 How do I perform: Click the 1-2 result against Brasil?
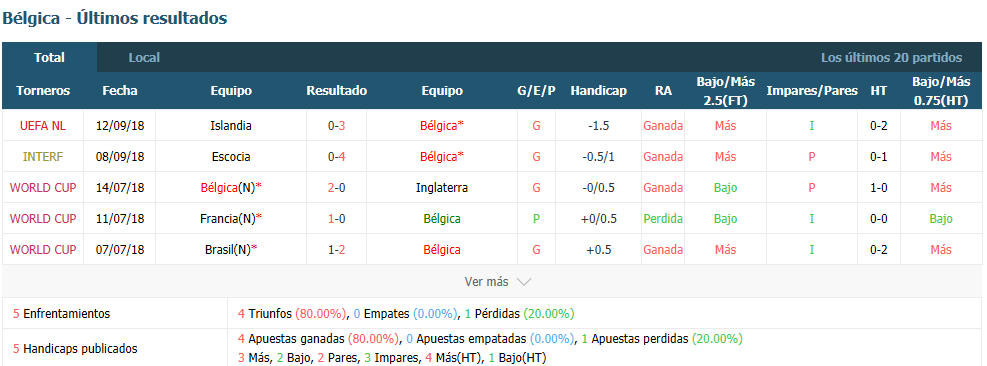click(x=337, y=249)
